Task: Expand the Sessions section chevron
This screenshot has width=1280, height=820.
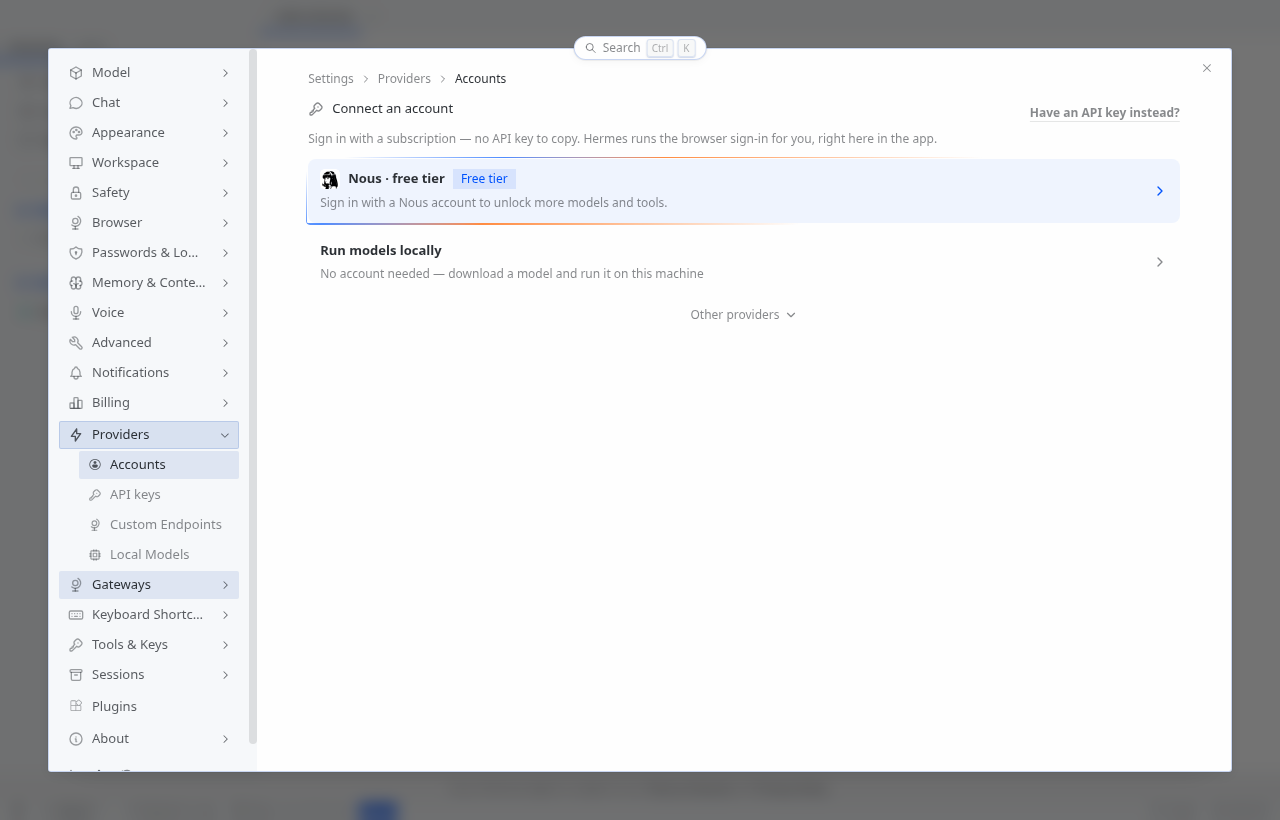Action: 226,675
